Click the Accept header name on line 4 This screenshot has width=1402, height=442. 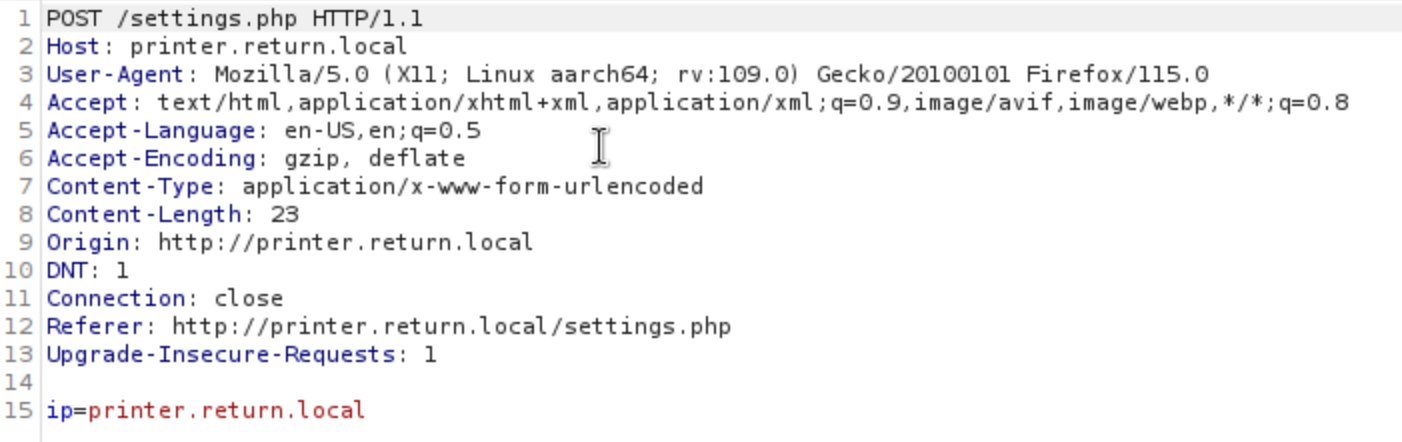(87, 102)
